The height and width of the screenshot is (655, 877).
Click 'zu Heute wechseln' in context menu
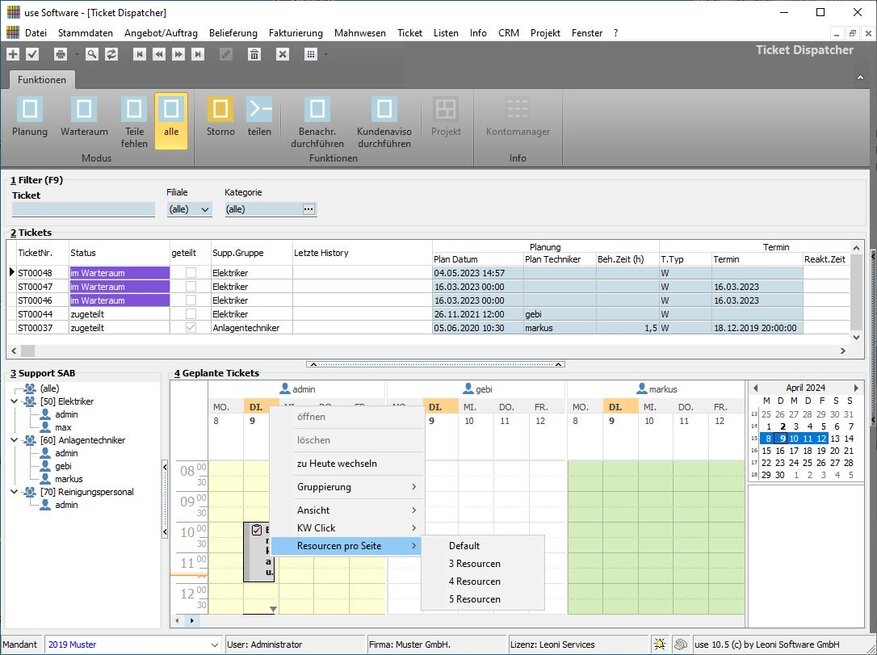coord(336,464)
